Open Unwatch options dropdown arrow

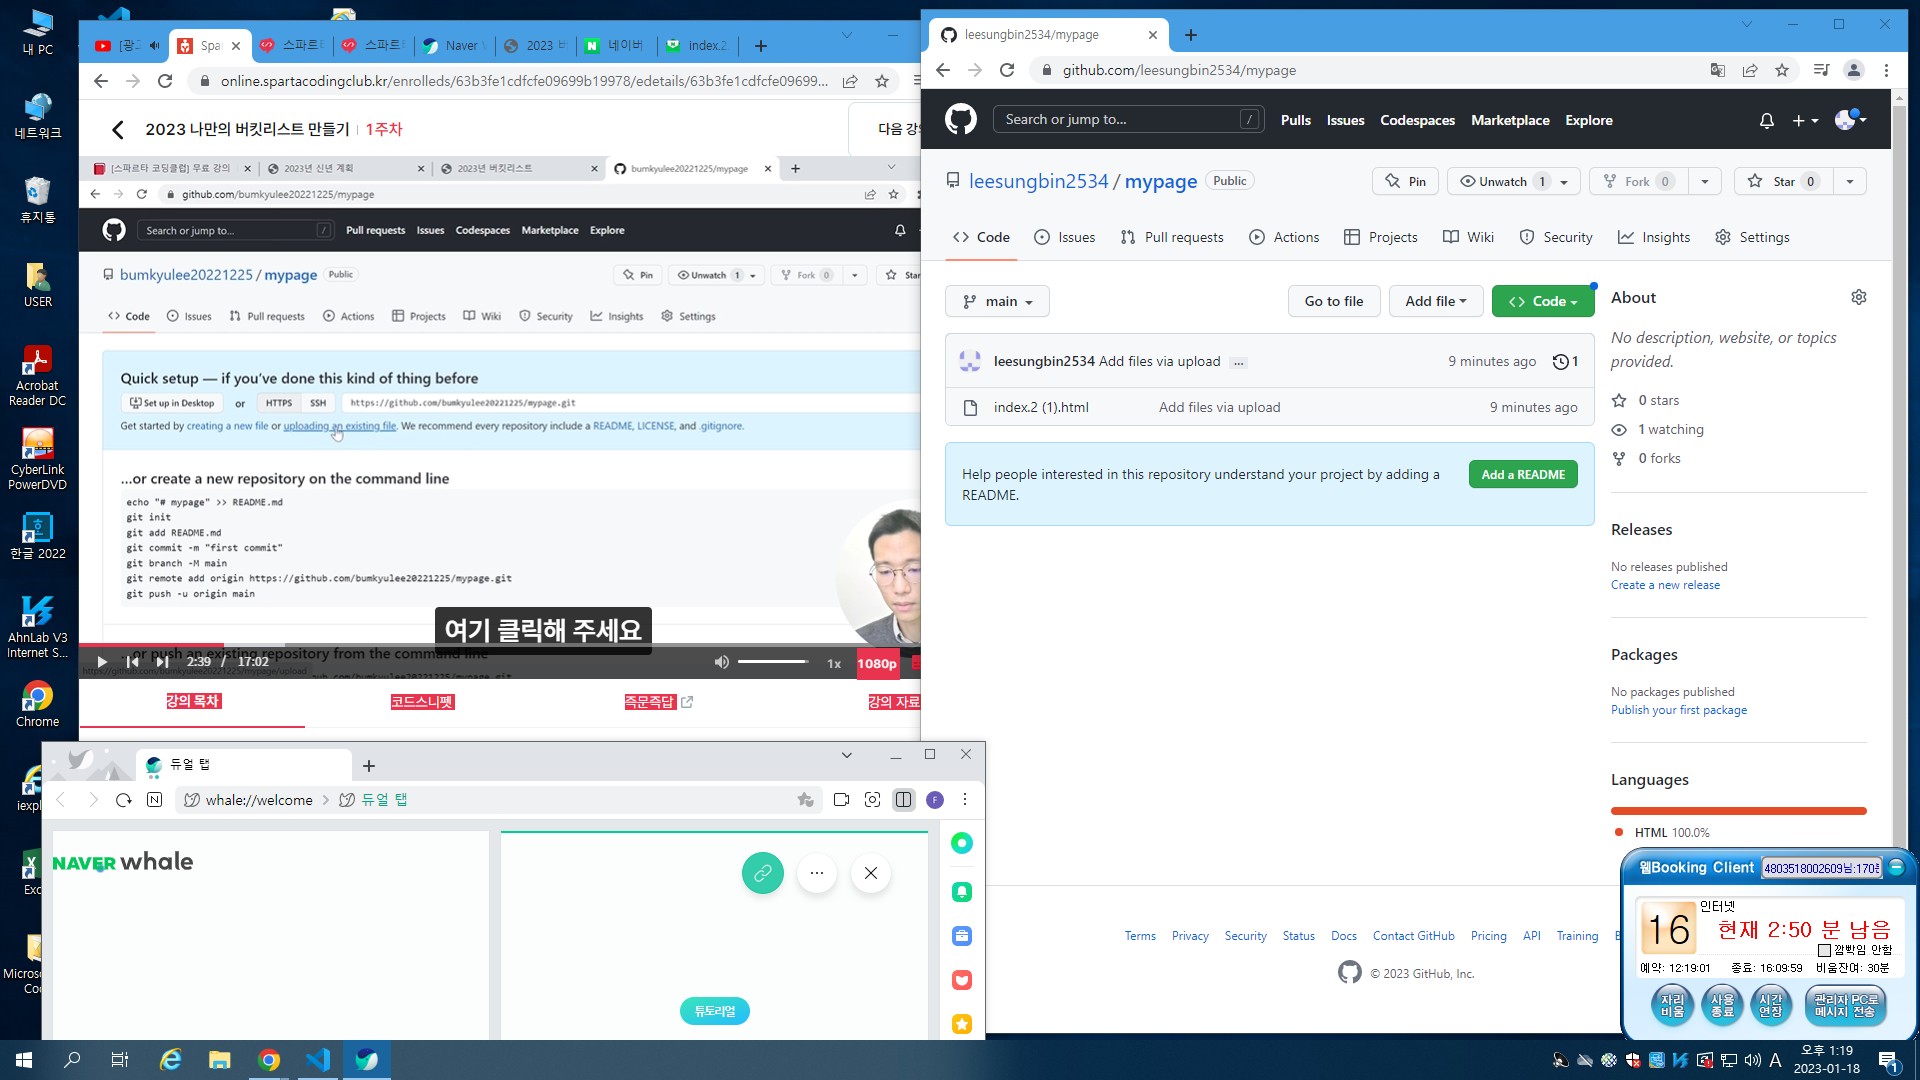point(1565,181)
